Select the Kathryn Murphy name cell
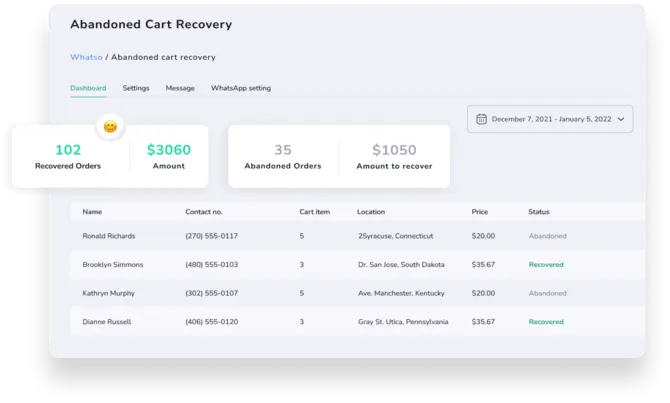Image resolution: width=670 pixels, height=403 pixels. point(109,293)
